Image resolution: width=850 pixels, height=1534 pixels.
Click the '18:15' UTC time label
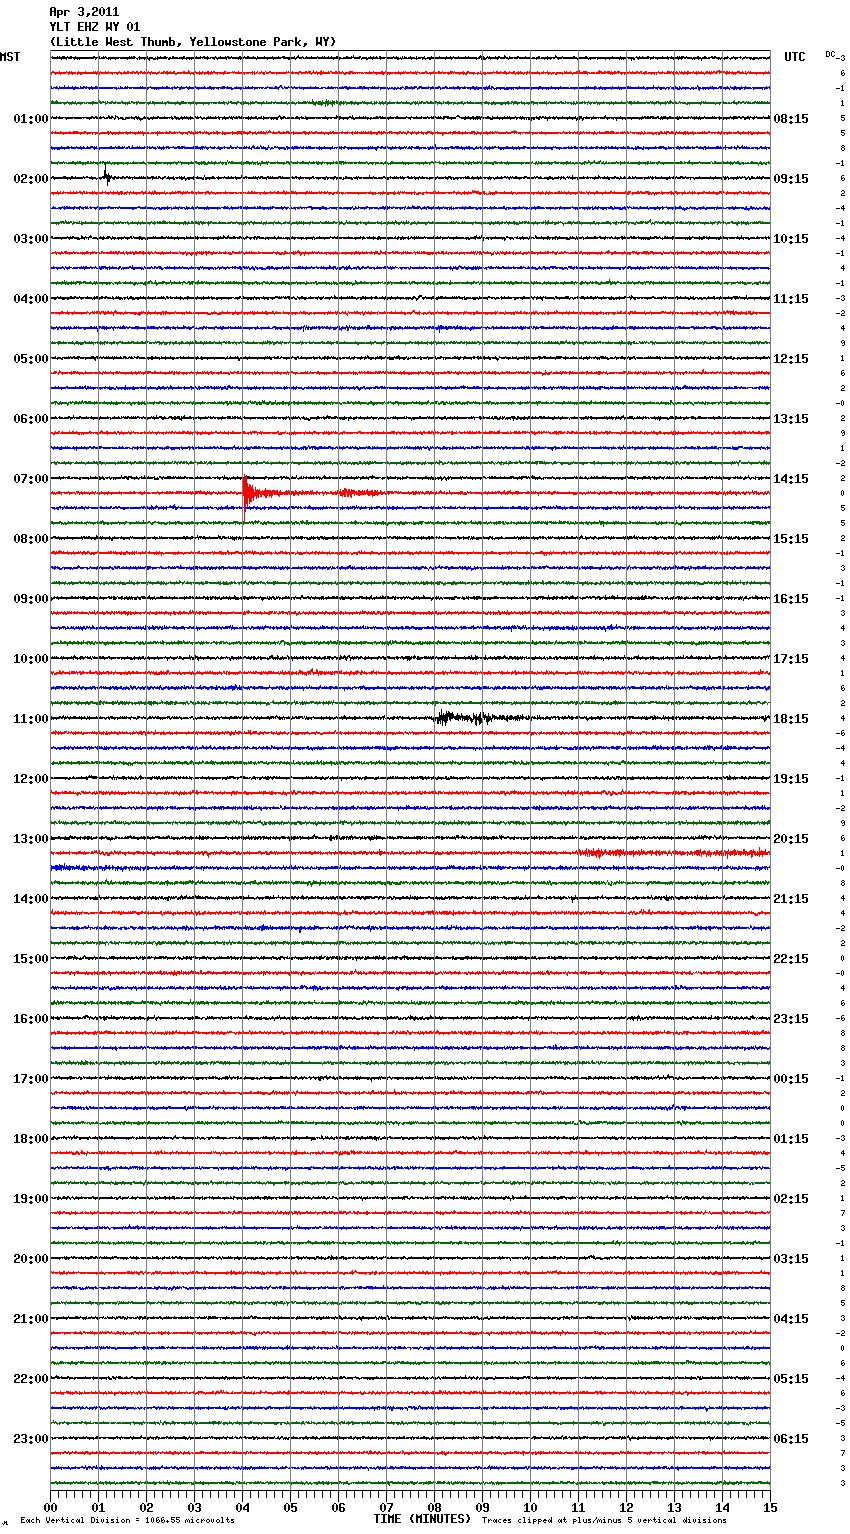point(791,719)
